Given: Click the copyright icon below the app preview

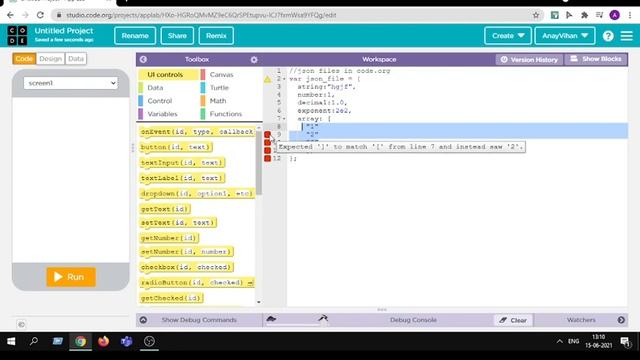Looking at the screenshot, I should pos(21,324).
